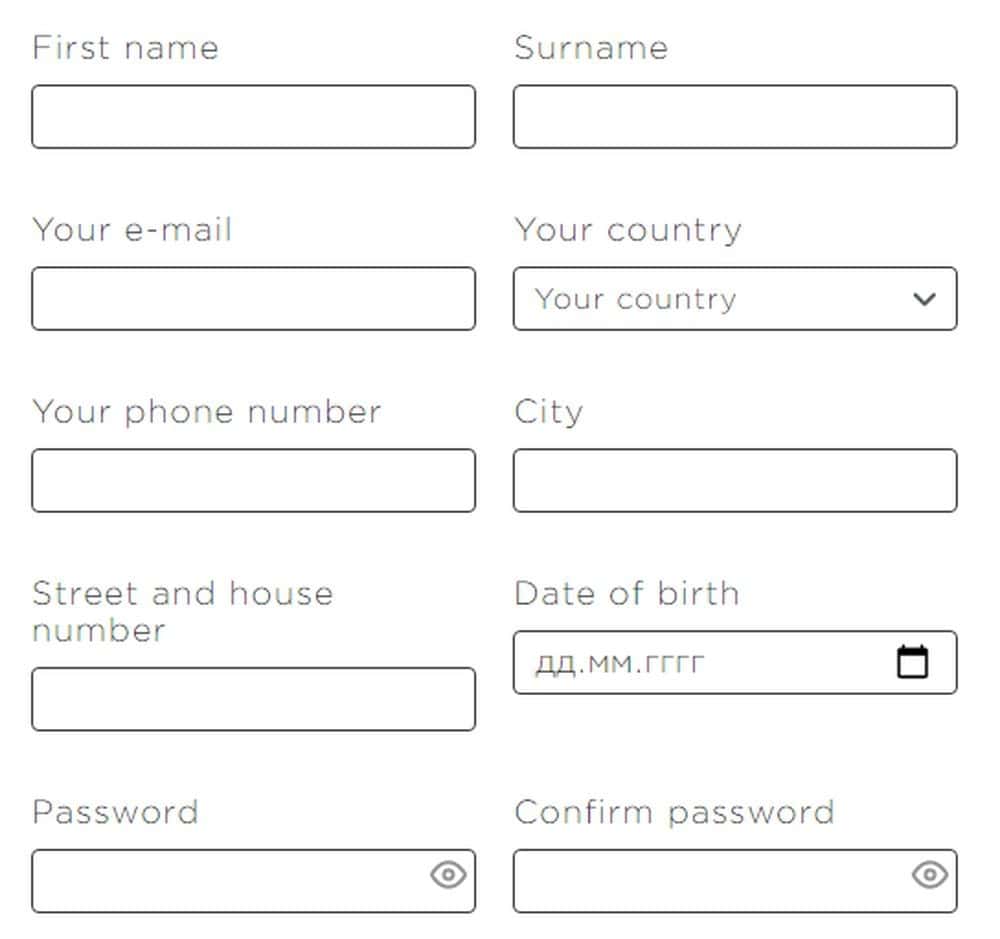The width and height of the screenshot is (1000, 939).
Task: Expand the Your country dropdown arrow
Action: coord(924,299)
